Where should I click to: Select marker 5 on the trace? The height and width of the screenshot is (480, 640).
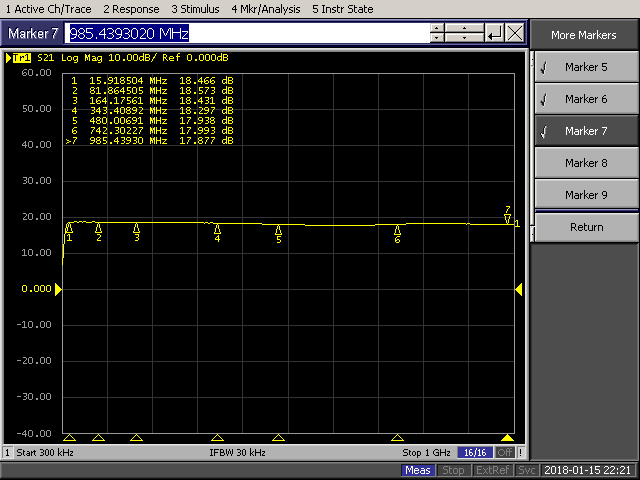(x=278, y=234)
